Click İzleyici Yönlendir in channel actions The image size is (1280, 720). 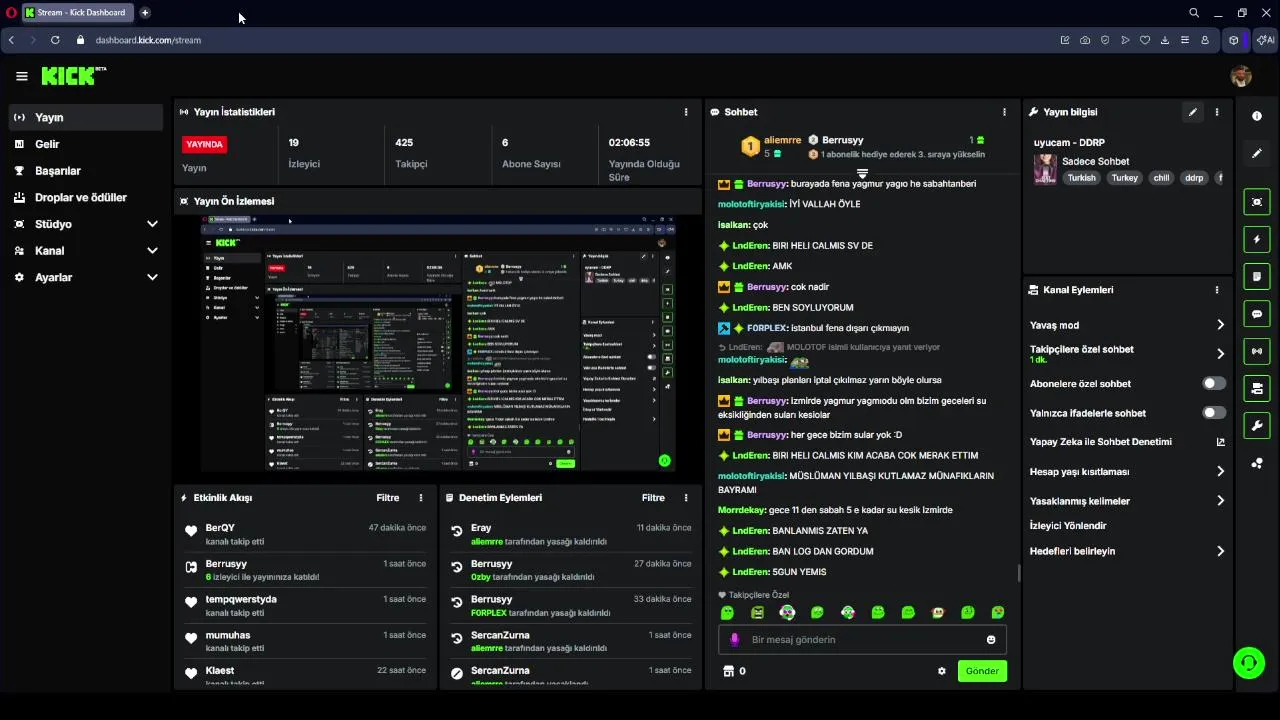(x=1068, y=526)
